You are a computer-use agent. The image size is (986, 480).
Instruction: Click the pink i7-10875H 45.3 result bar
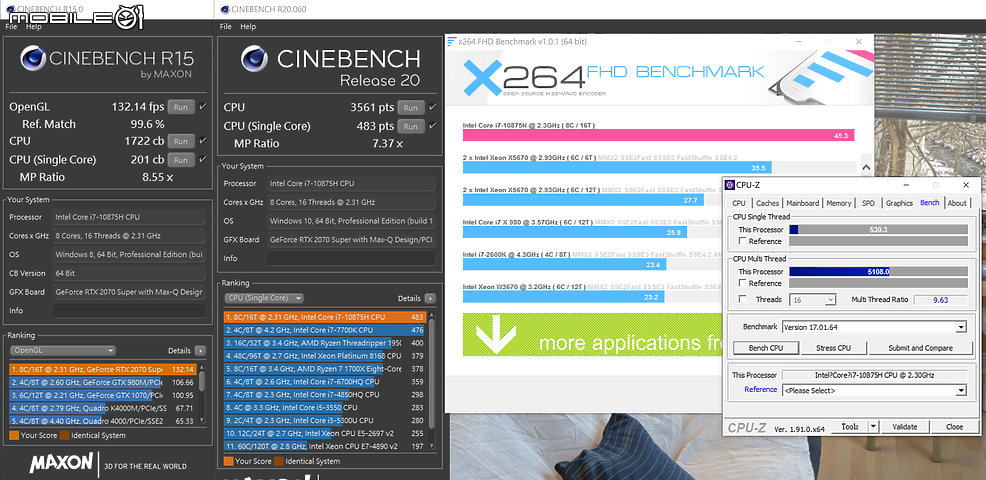[658, 135]
